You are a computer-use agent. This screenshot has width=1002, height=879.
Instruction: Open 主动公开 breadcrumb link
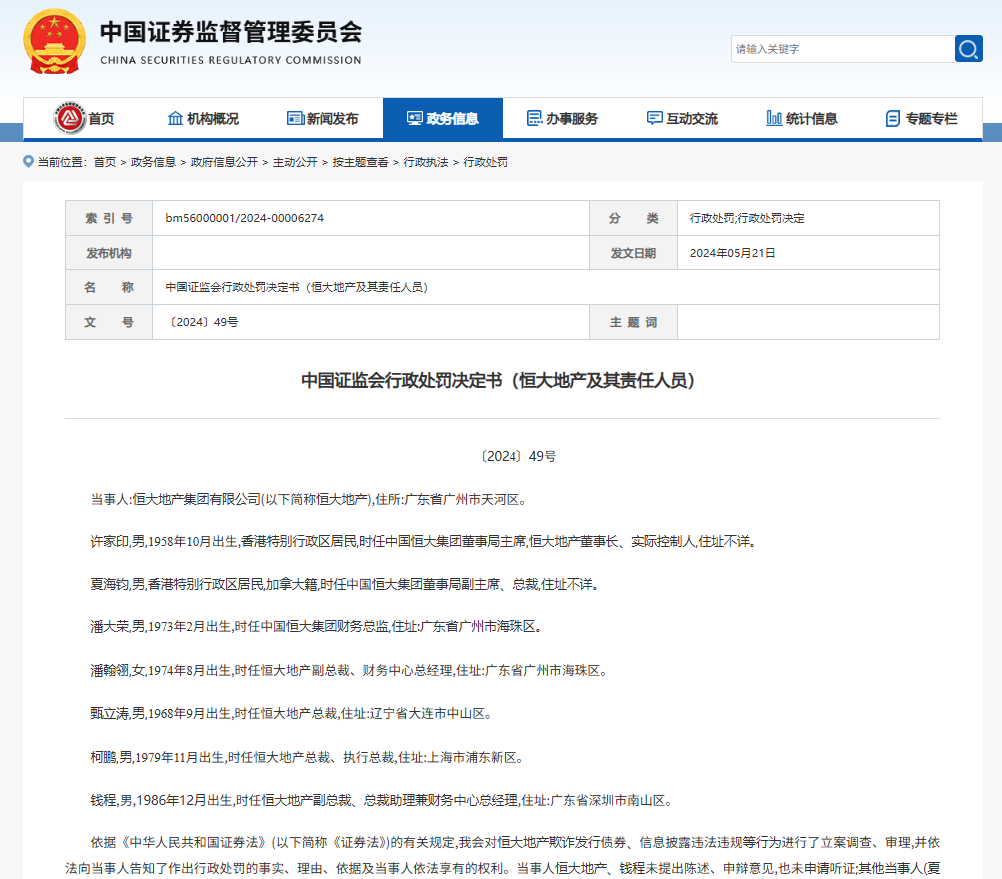coord(295,162)
